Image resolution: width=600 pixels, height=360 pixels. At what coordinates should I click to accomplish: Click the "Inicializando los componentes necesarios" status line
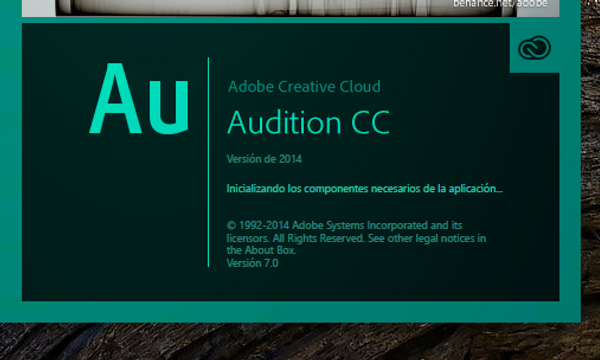(364, 189)
